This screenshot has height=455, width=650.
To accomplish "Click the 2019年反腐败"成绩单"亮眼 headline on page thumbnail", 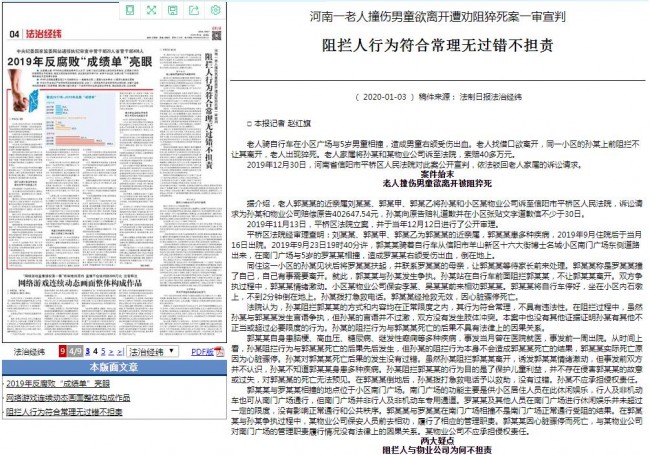I will (80, 62).
